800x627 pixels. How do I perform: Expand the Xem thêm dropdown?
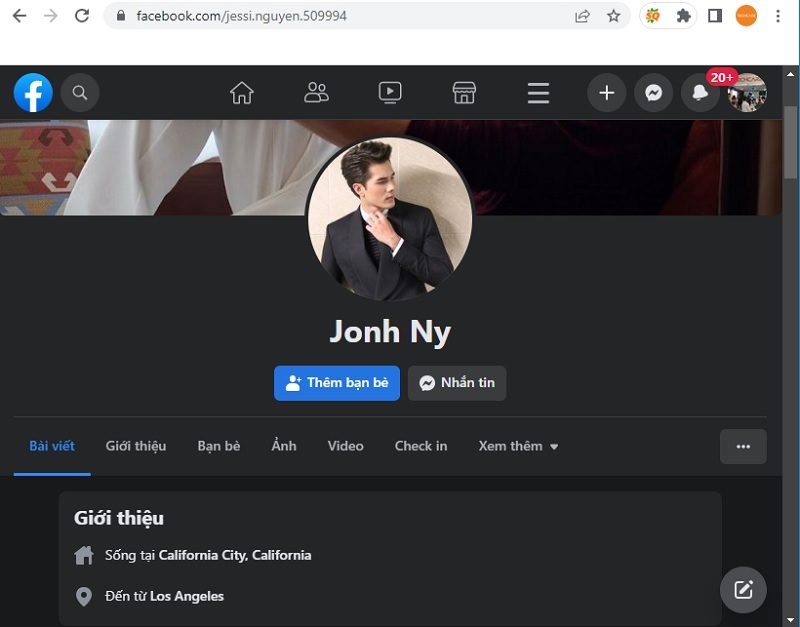[x=518, y=446]
